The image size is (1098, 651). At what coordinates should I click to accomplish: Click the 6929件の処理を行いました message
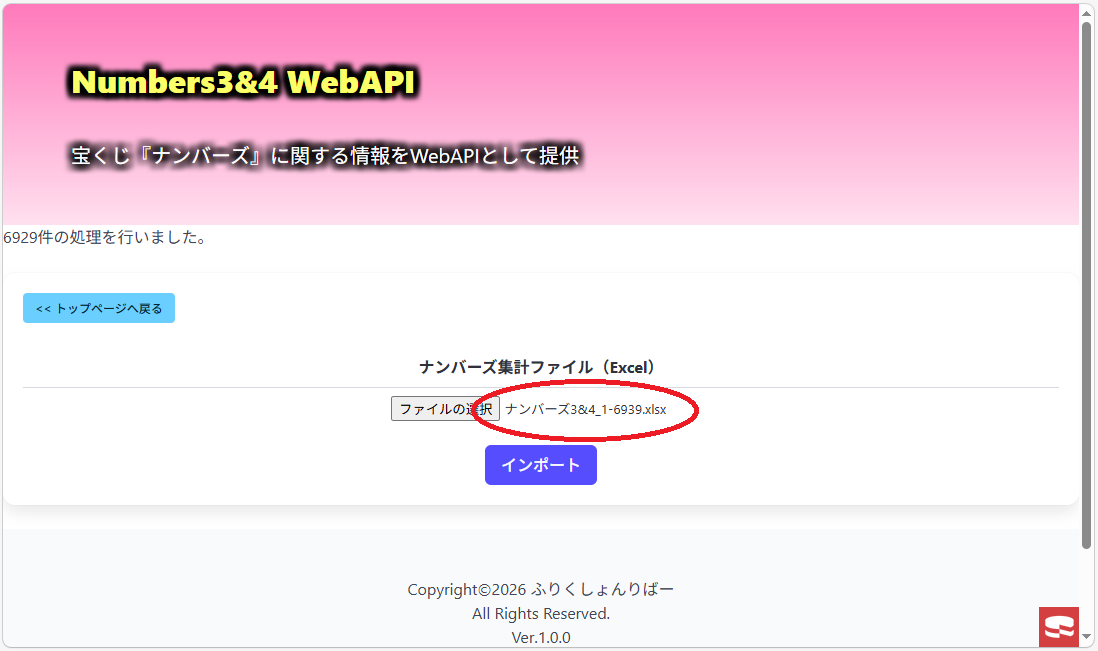(x=105, y=237)
